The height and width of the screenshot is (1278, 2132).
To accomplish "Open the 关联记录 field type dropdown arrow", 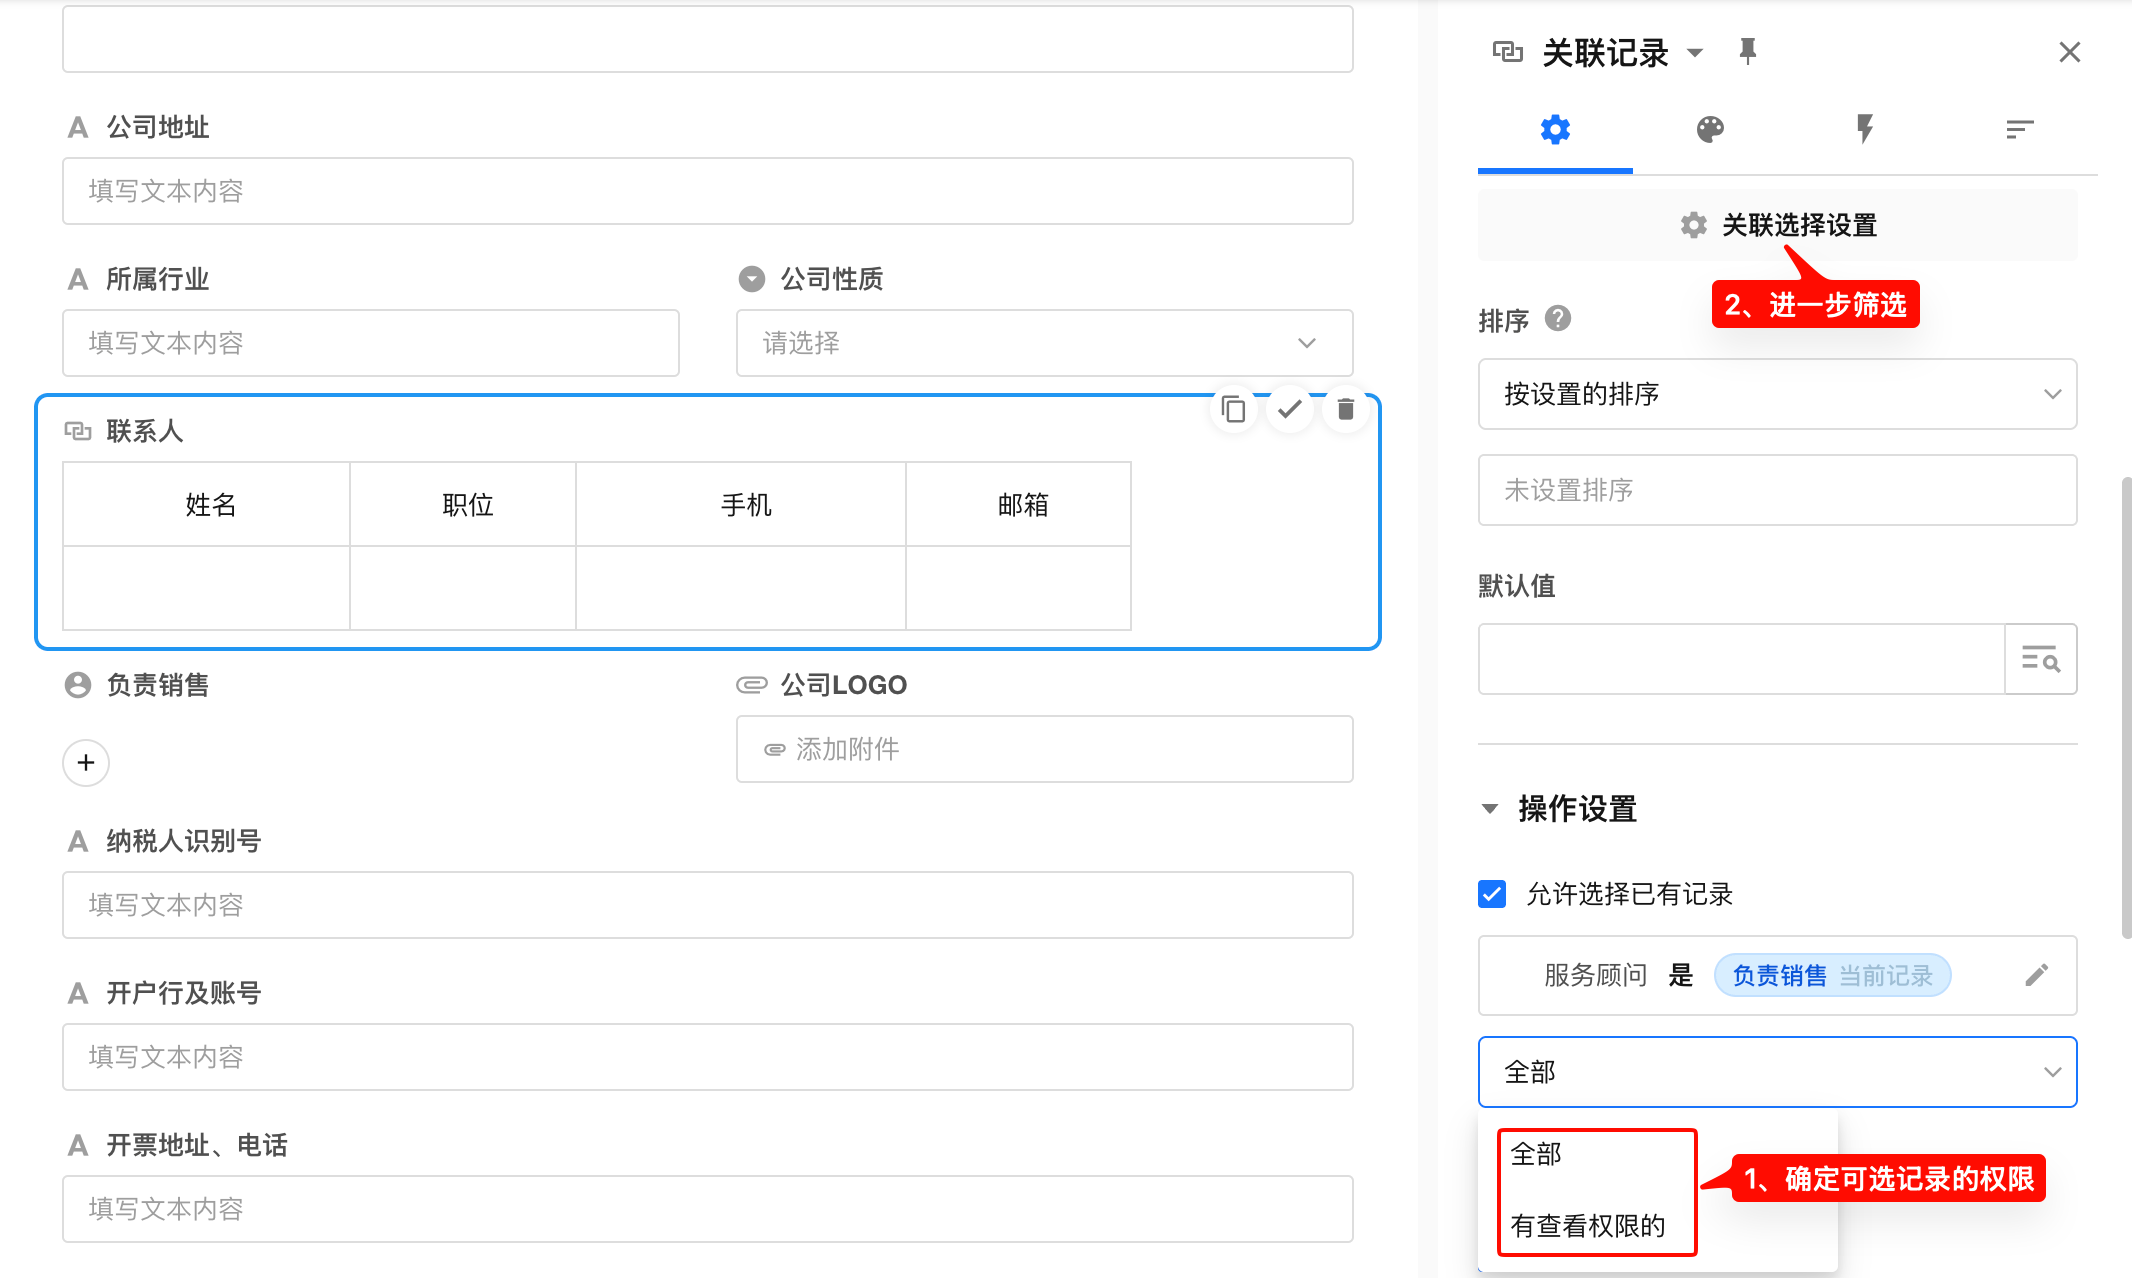I will point(1695,52).
